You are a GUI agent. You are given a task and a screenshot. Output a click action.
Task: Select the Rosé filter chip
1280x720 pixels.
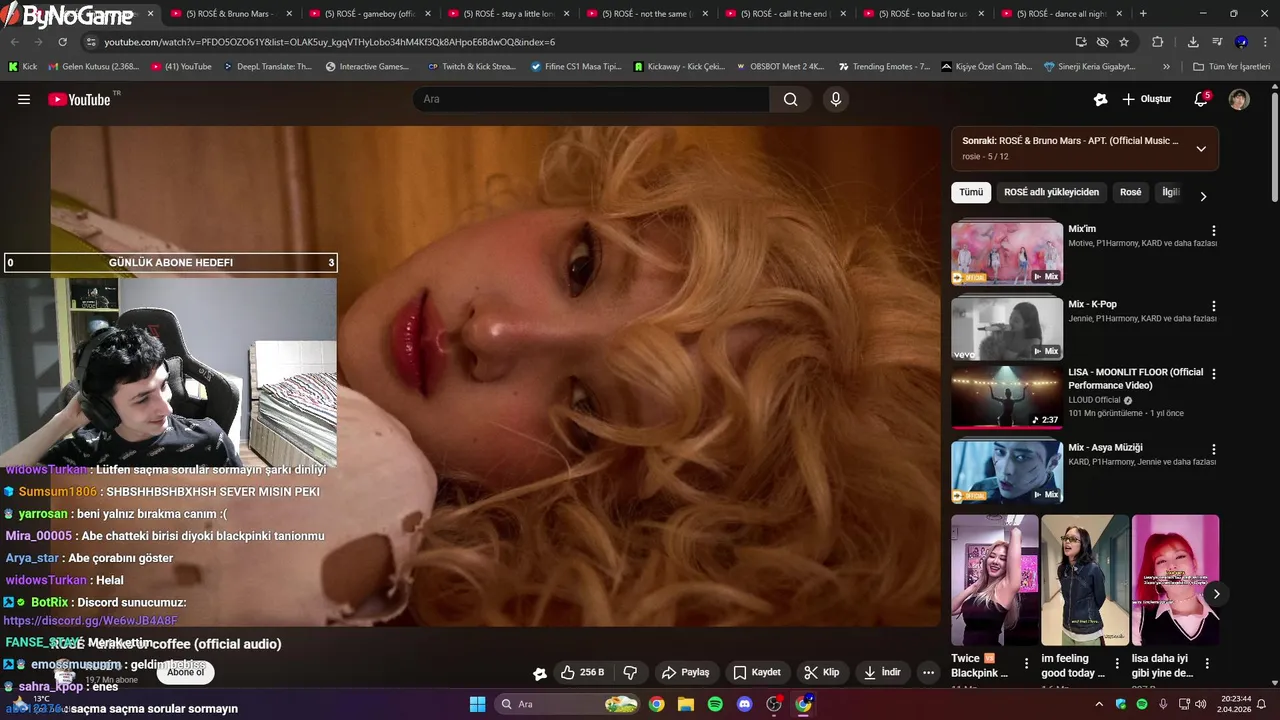(x=1131, y=192)
